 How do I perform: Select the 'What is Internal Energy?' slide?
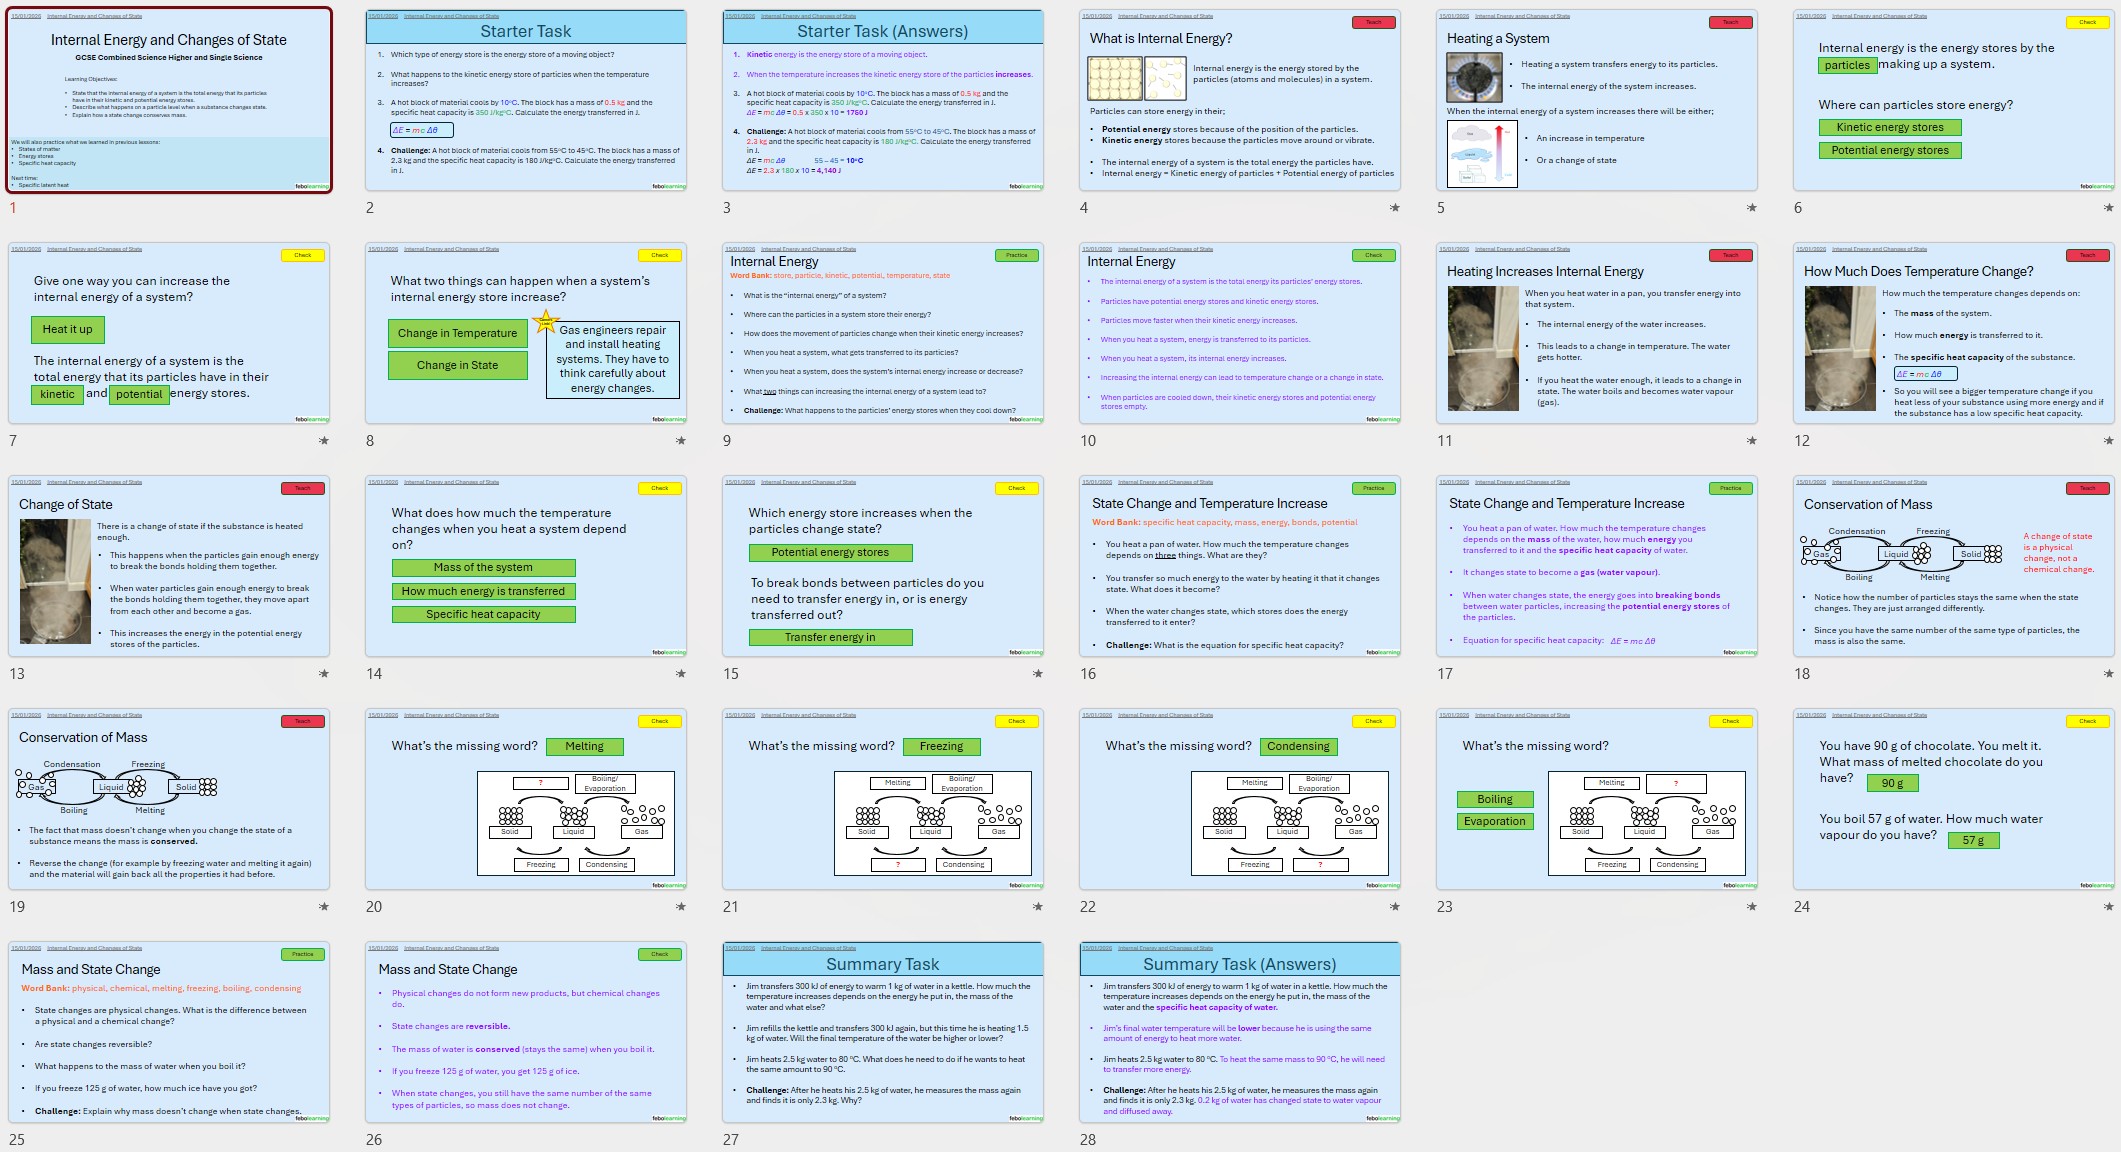click(1240, 100)
